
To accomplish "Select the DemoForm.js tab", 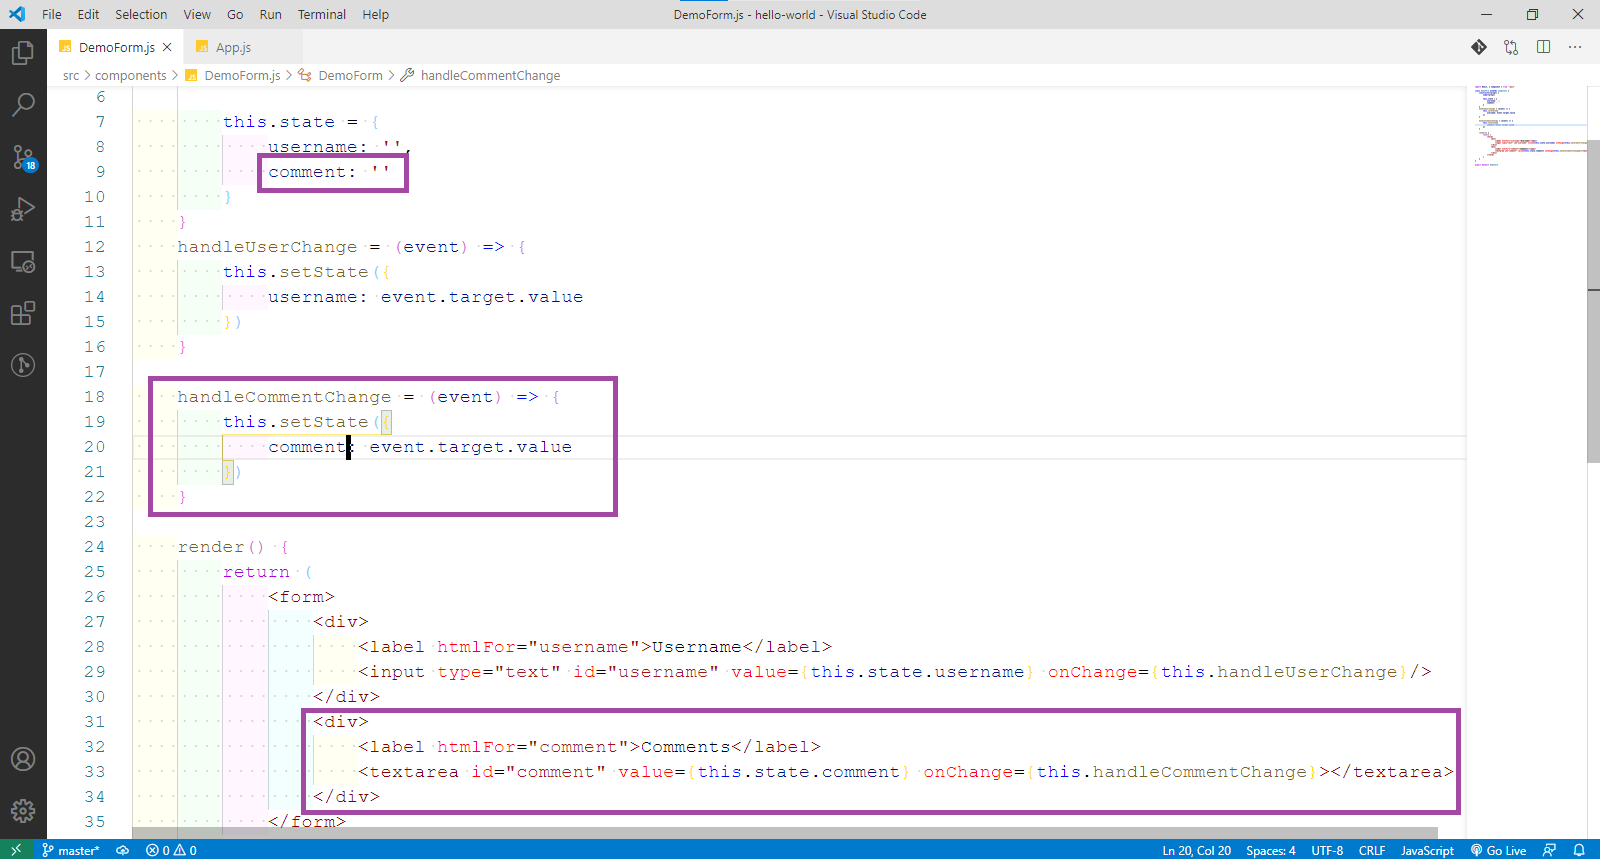I will [x=117, y=47].
